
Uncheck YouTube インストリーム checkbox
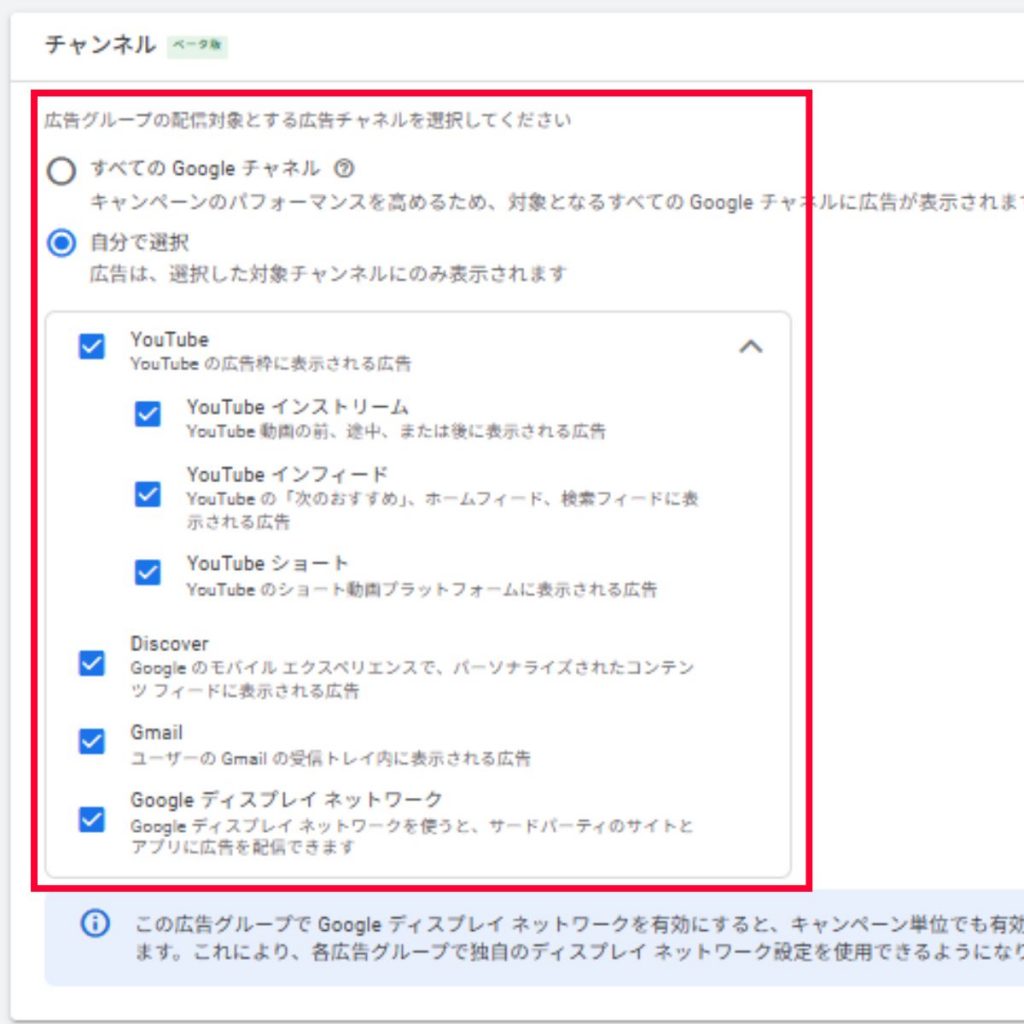148,413
